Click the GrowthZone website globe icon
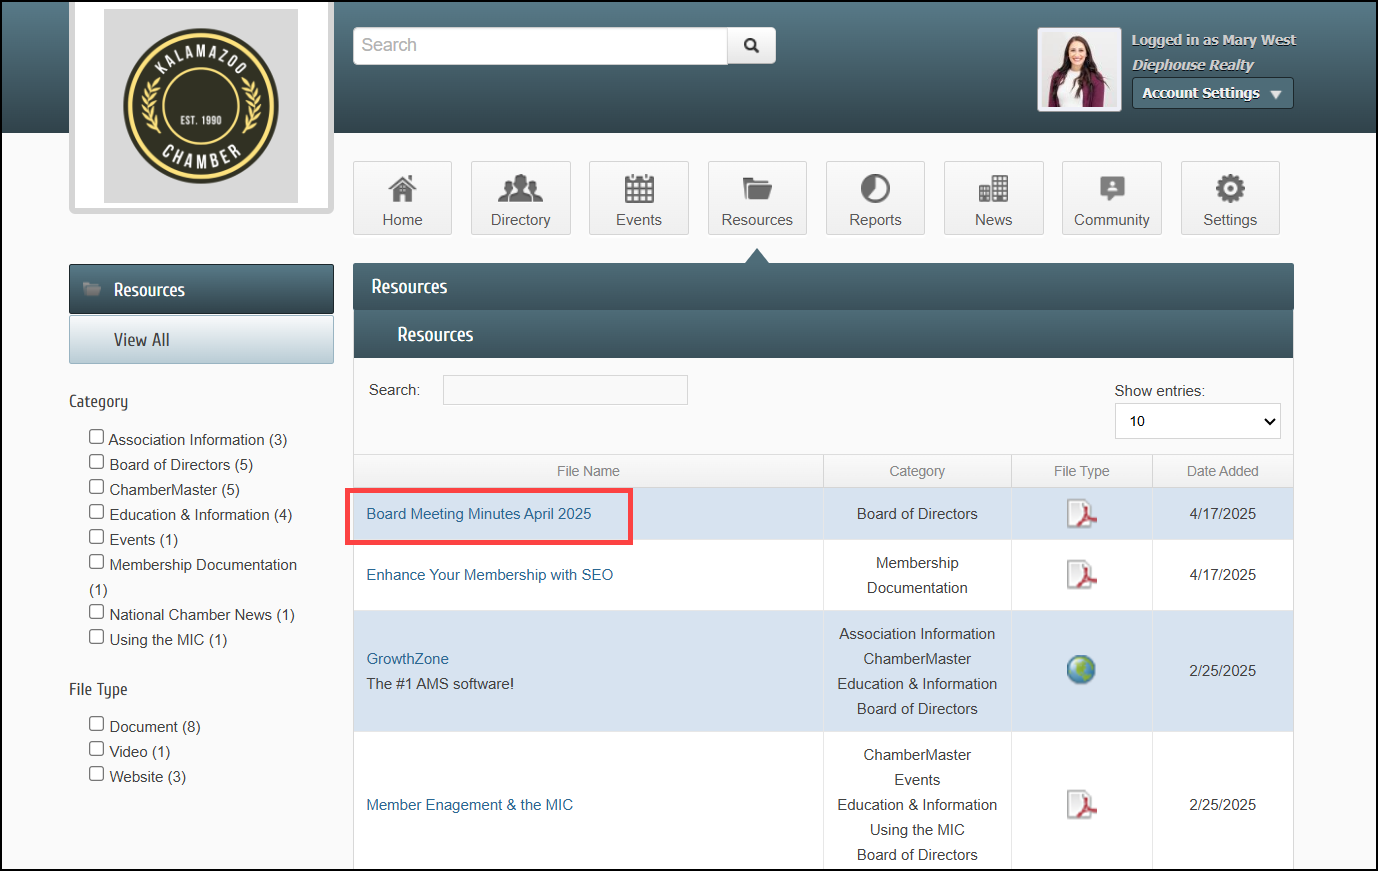Viewport: 1378px width, 871px height. click(x=1081, y=670)
